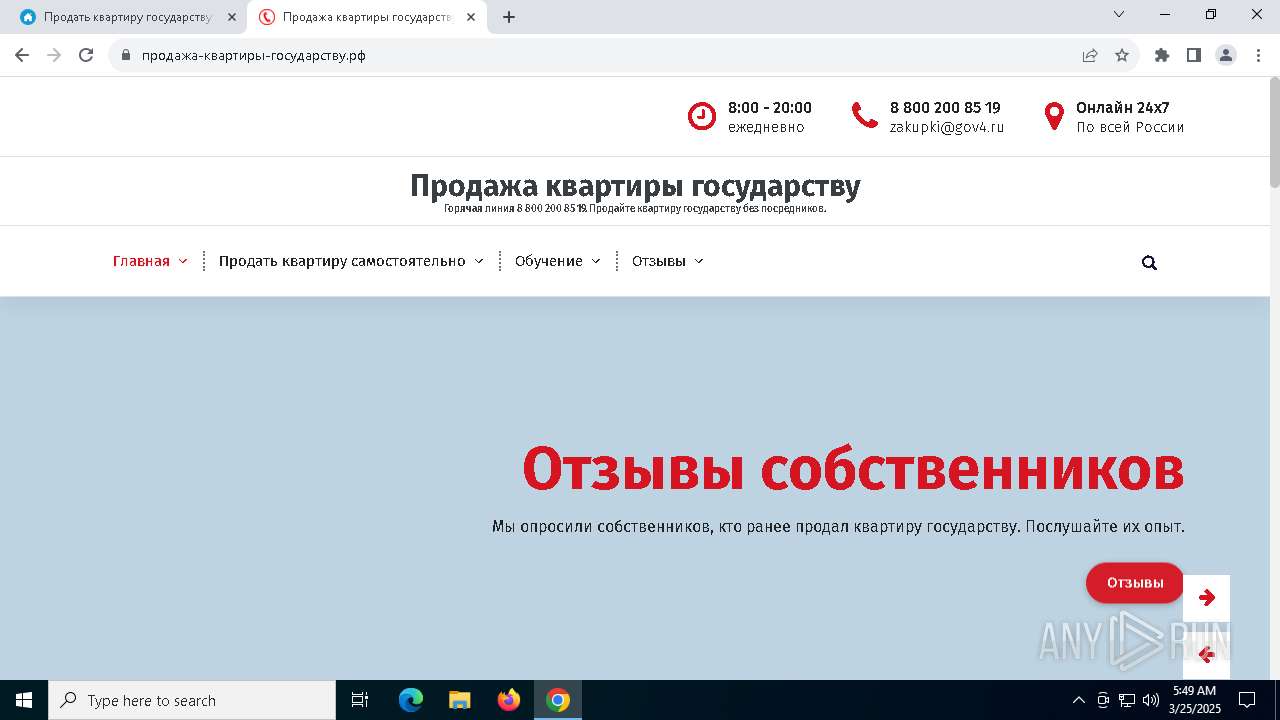Select the active 'Продажа квартиры государству' tab
This screenshot has width=1280, height=720.
(x=366, y=17)
